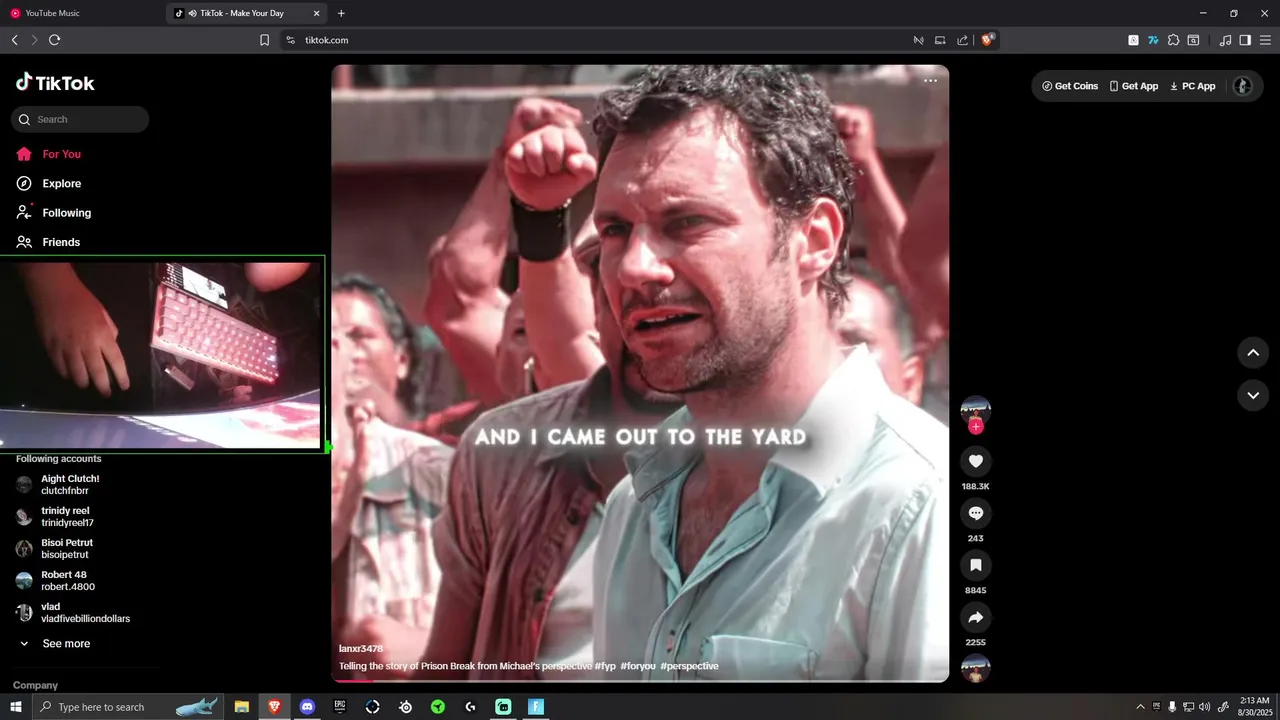This screenshot has width=1280, height=720.
Task: Open Epic Games Launcher from the taskbar
Action: tap(340, 707)
